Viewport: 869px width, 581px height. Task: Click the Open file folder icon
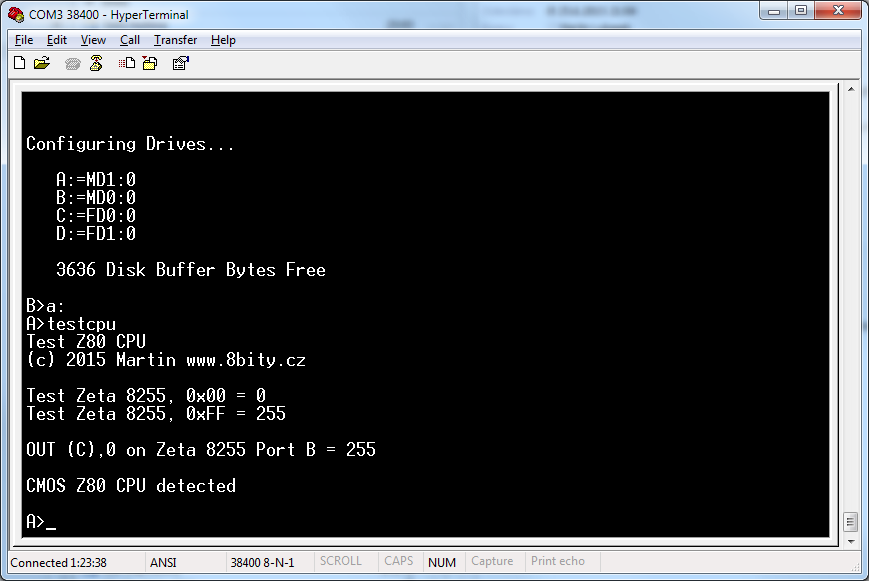[42, 63]
